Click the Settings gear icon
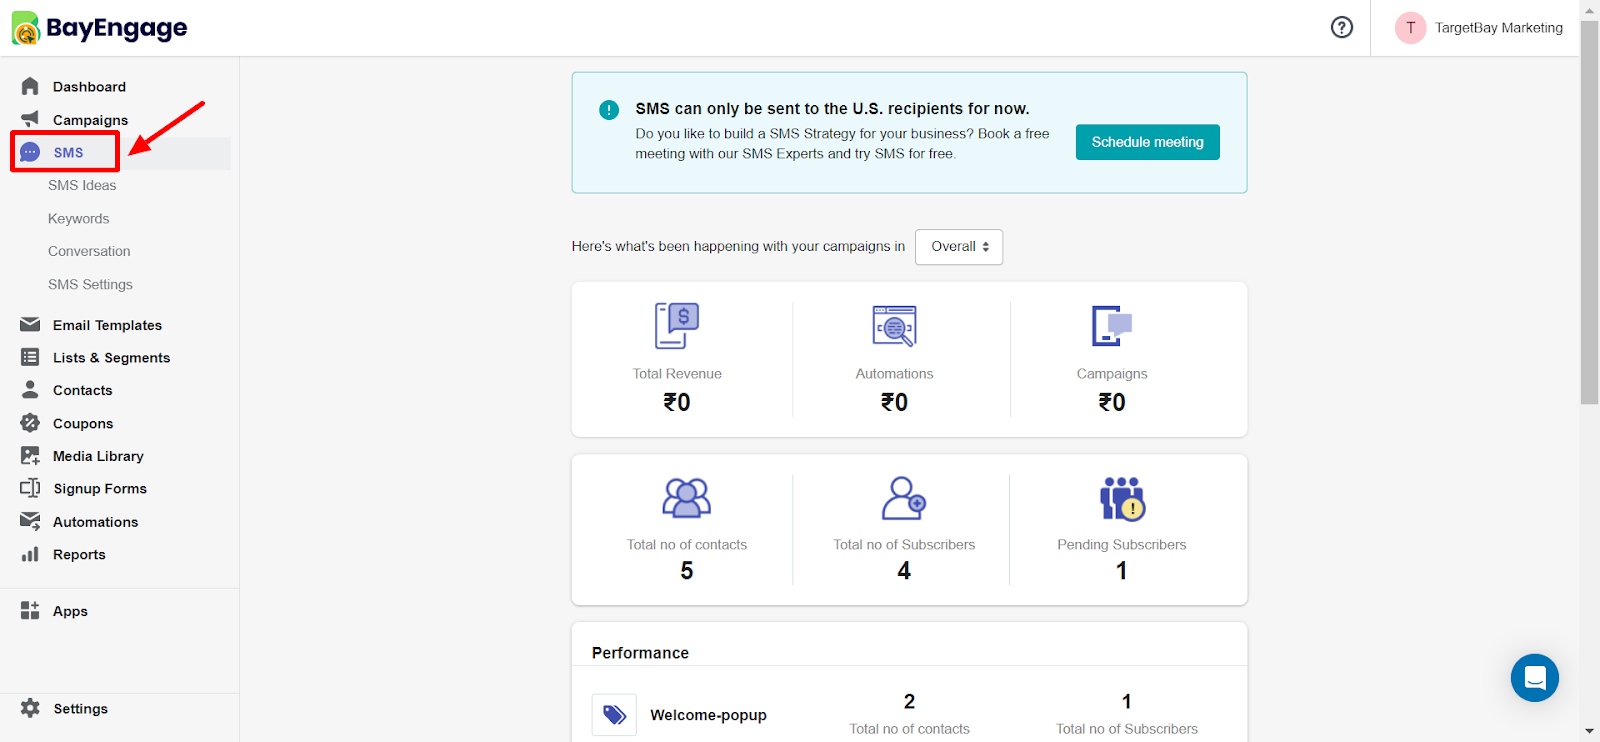This screenshot has width=1600, height=742. 30,708
